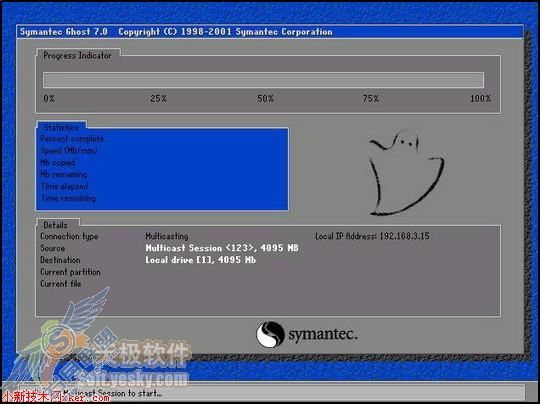Click the Multicast Session <123> source text

tap(222, 248)
